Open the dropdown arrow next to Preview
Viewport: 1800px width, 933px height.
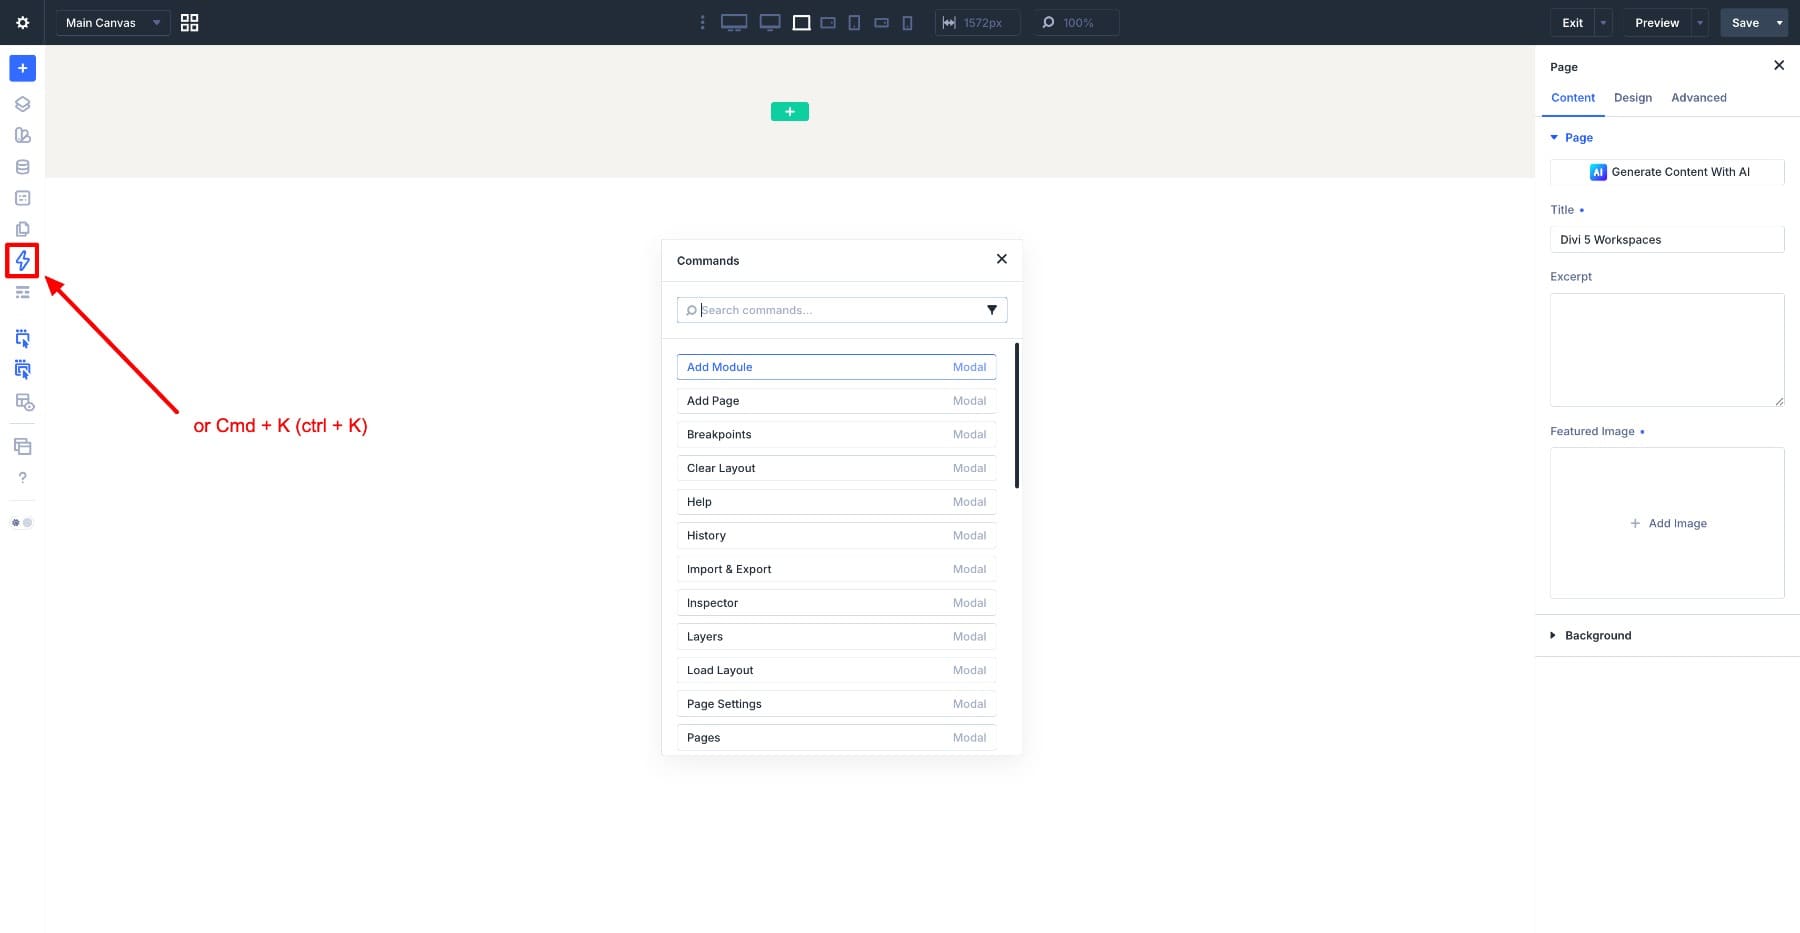click(x=1700, y=22)
